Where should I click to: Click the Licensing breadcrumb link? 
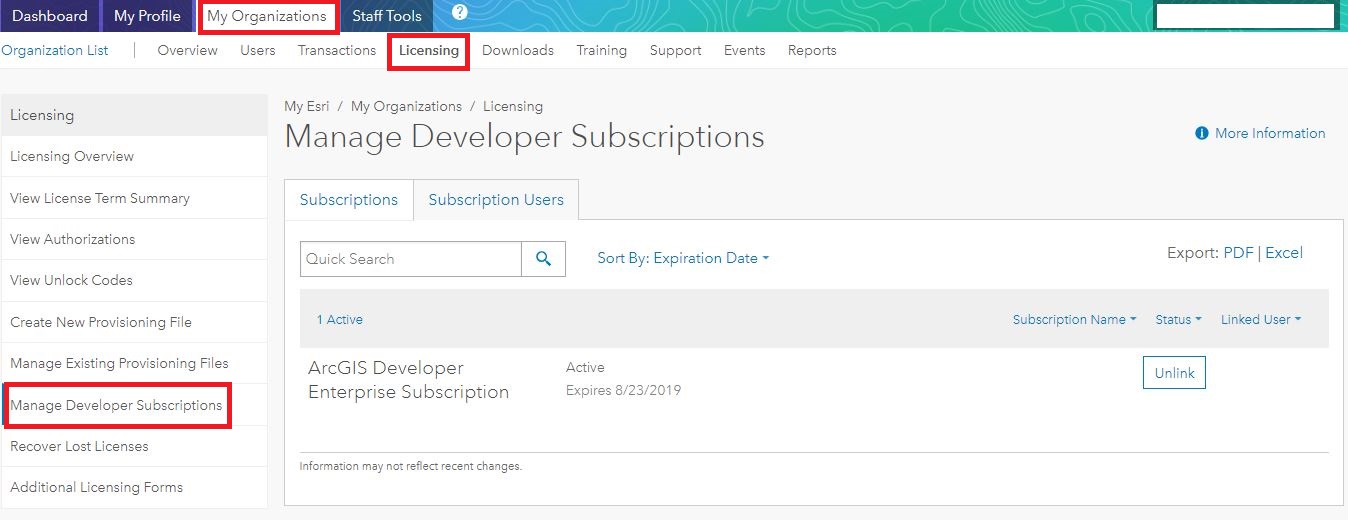[513, 106]
